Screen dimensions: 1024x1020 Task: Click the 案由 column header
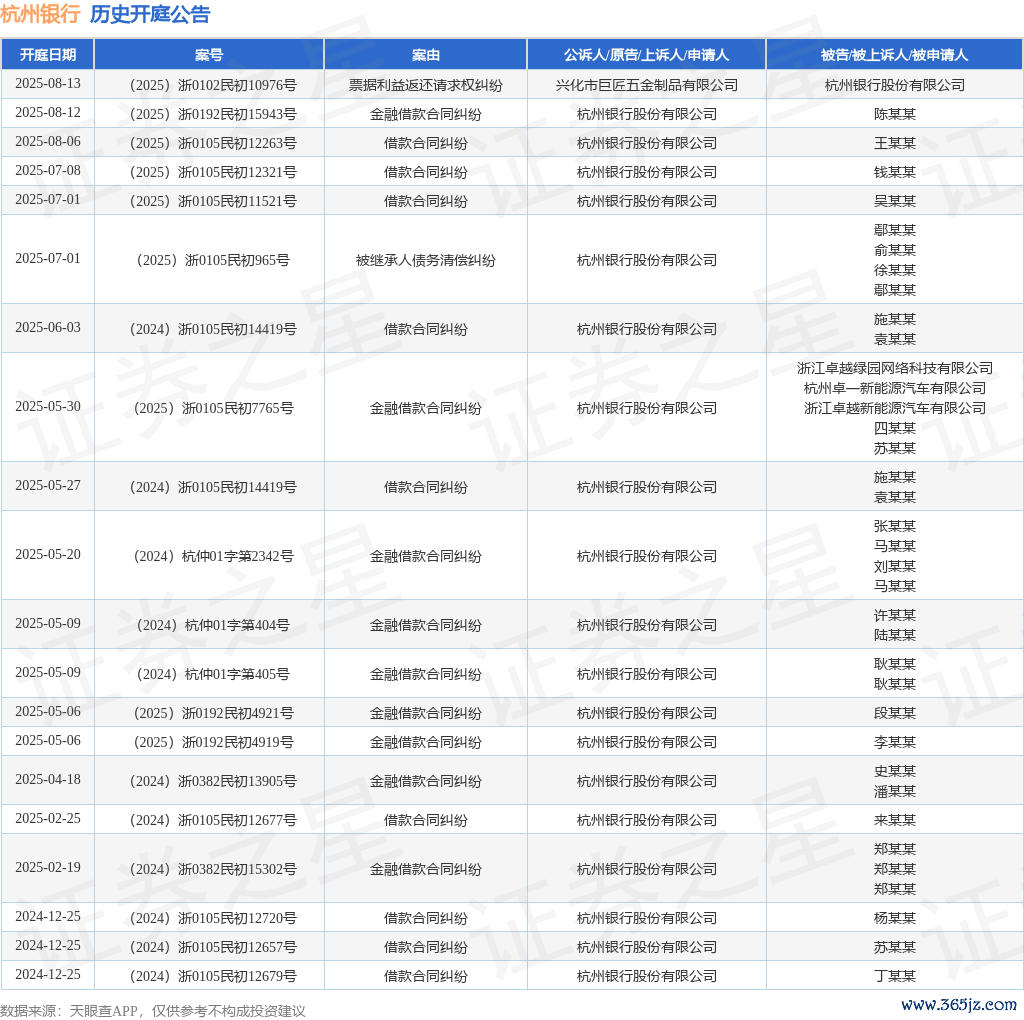coord(426,55)
